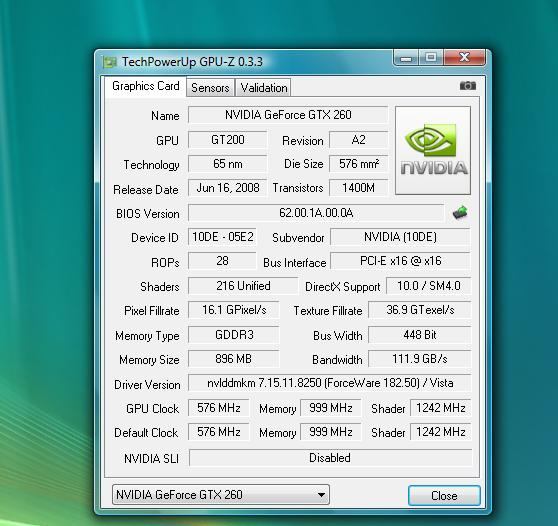Click the 'Driver Version' label
Image resolution: width=558 pixels, height=526 pixels.
point(147,385)
